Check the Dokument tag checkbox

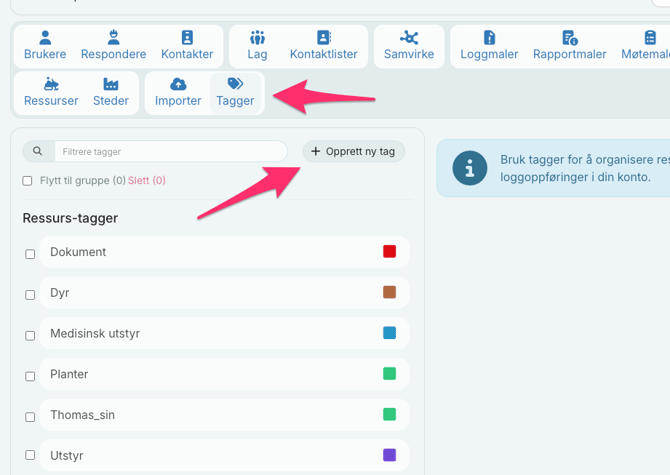[x=30, y=254]
